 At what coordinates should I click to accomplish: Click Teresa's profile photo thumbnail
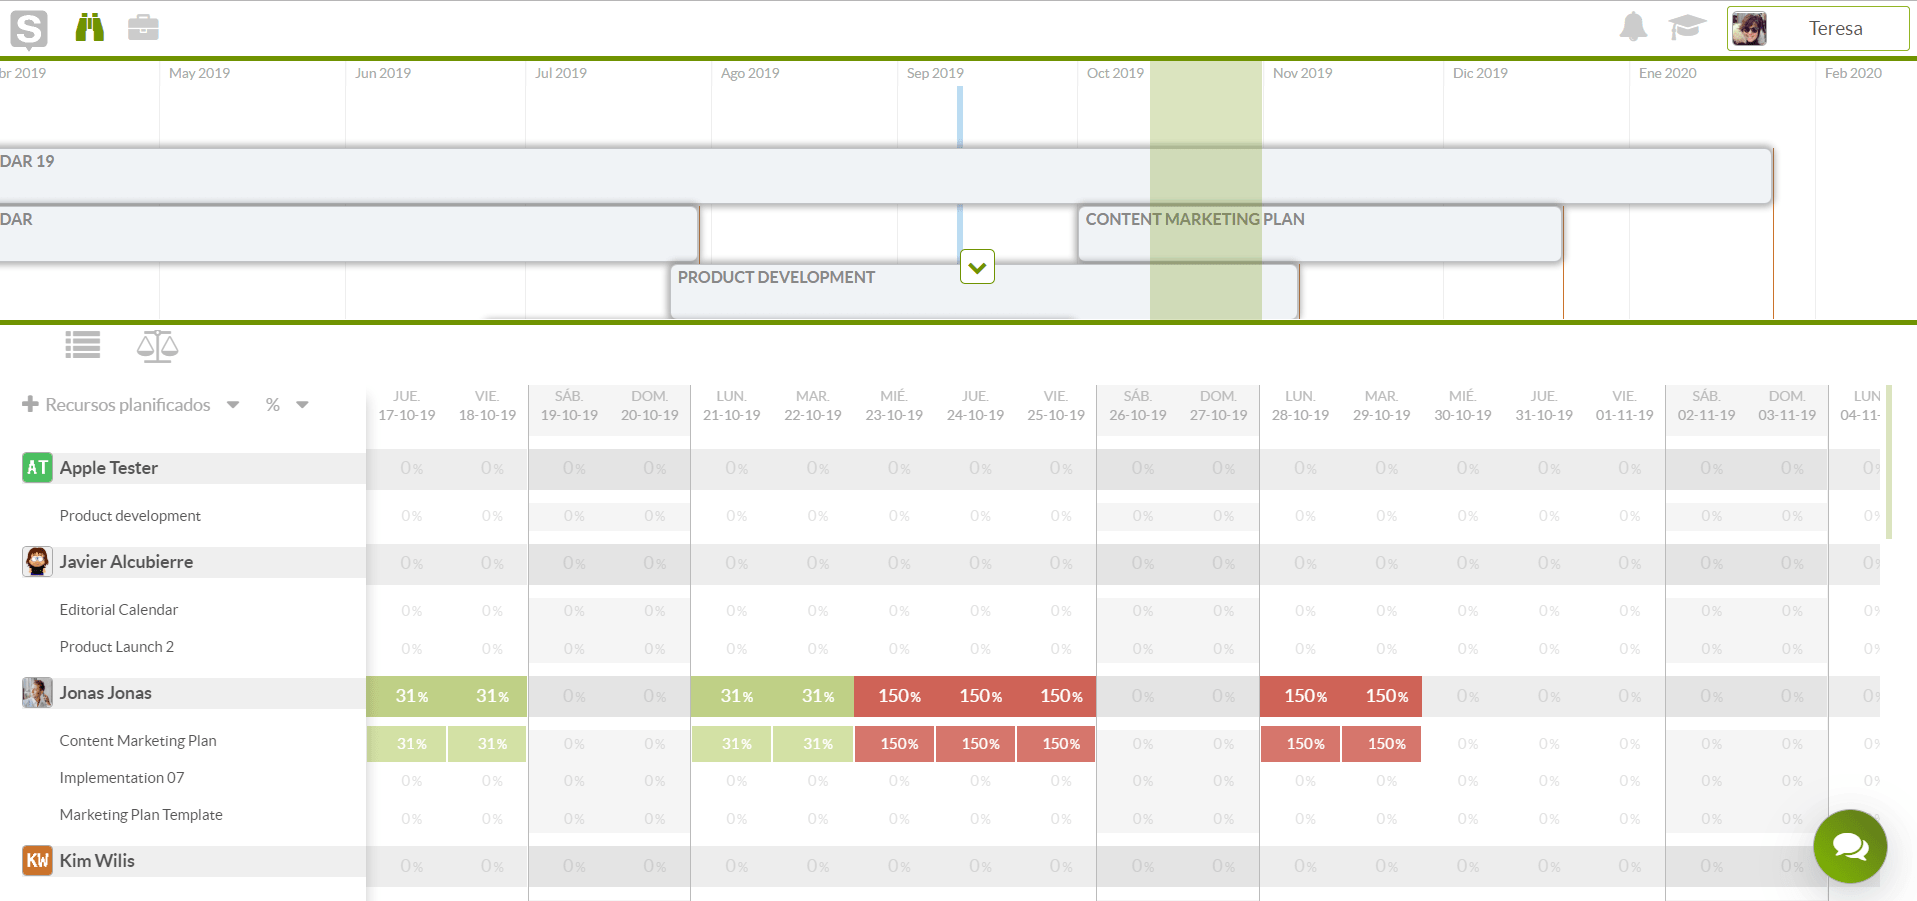point(1749,28)
